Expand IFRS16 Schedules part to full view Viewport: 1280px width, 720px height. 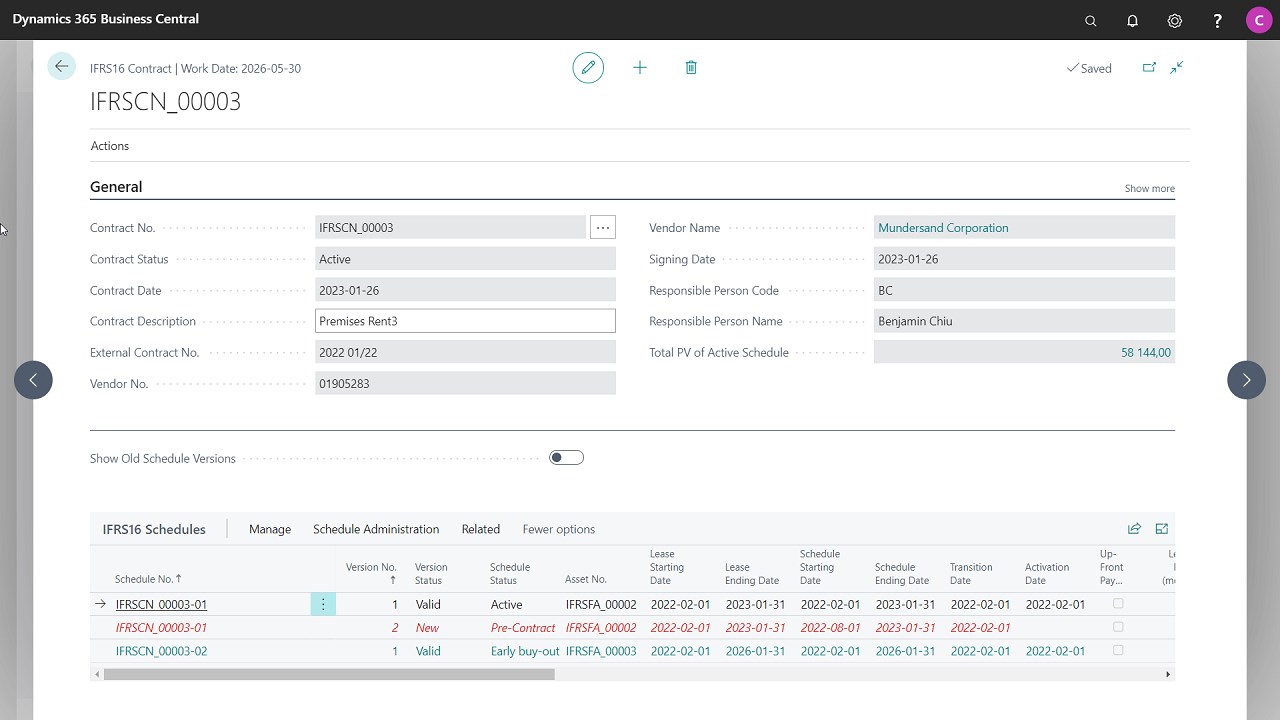tap(1162, 529)
